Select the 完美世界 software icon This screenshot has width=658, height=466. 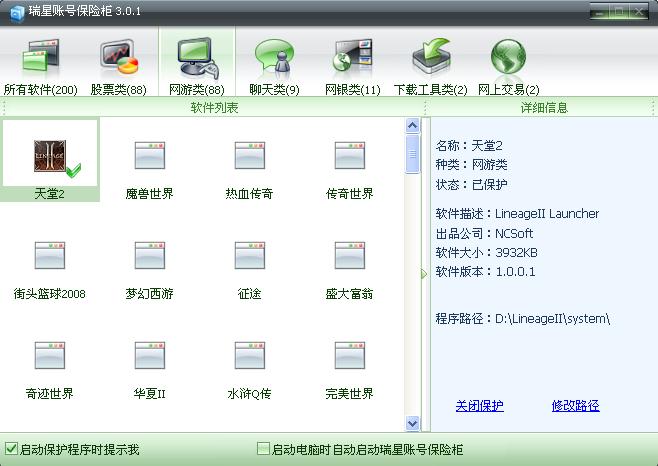[350, 355]
